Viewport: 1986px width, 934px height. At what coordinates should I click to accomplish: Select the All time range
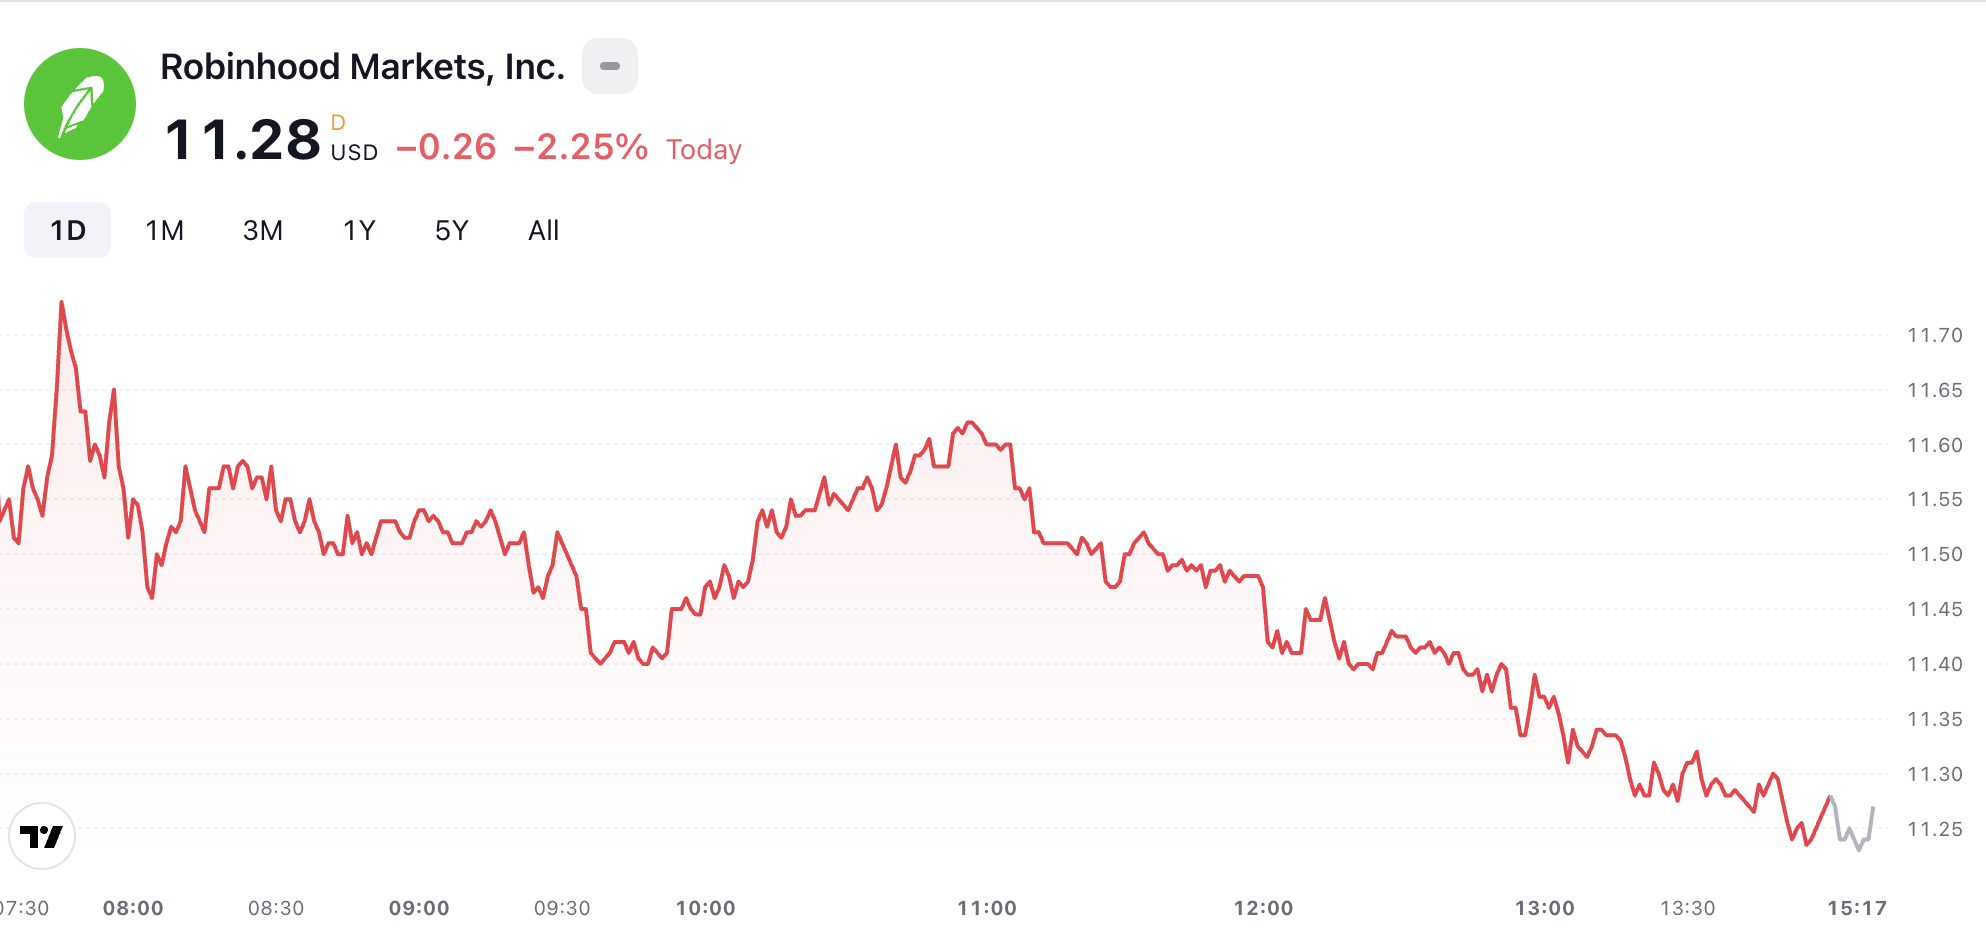click(x=543, y=231)
